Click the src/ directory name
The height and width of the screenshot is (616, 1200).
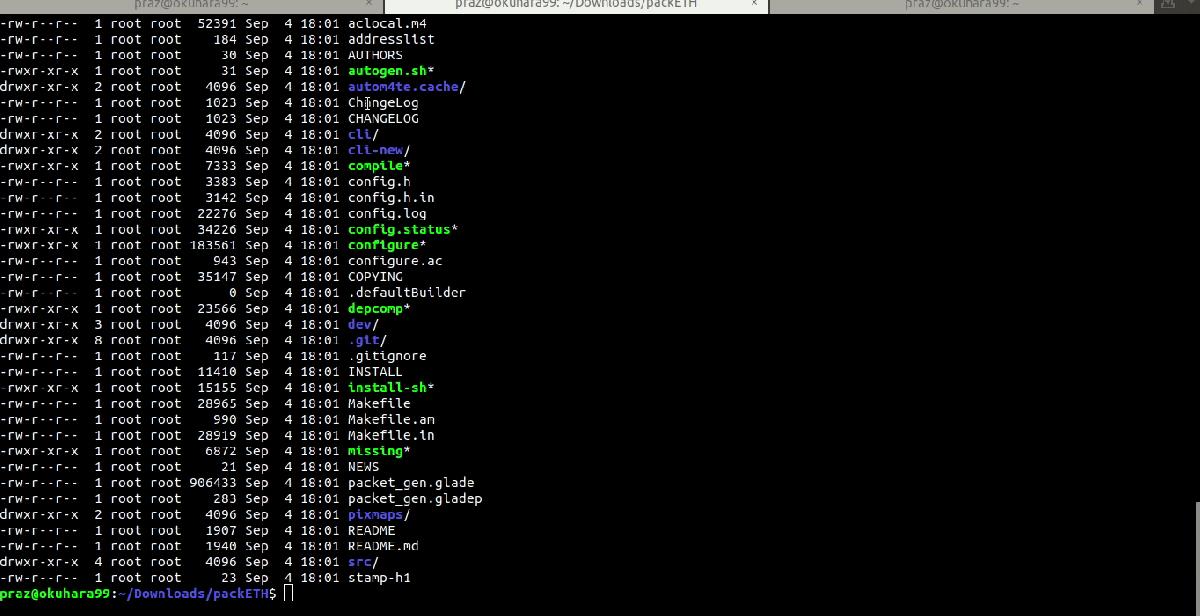coord(364,562)
